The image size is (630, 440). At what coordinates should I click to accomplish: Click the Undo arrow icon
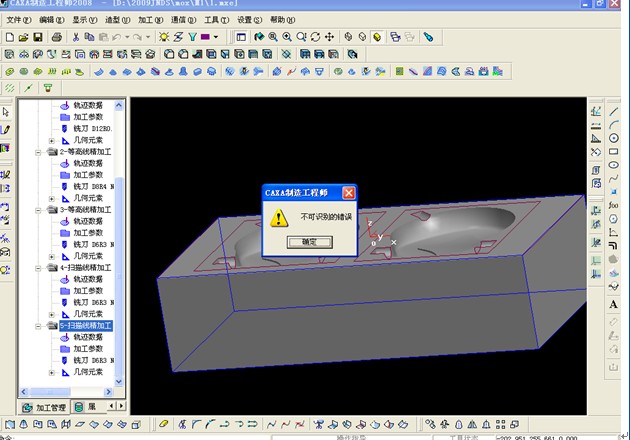click(x=117, y=37)
